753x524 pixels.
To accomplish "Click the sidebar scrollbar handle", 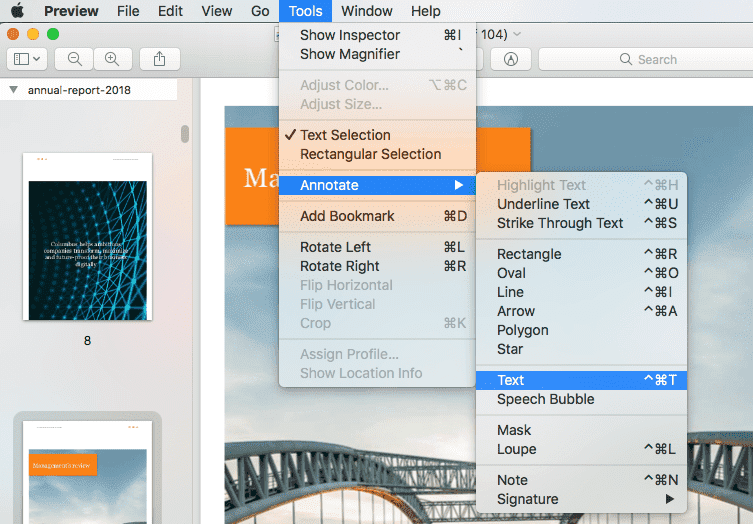I will [x=185, y=134].
